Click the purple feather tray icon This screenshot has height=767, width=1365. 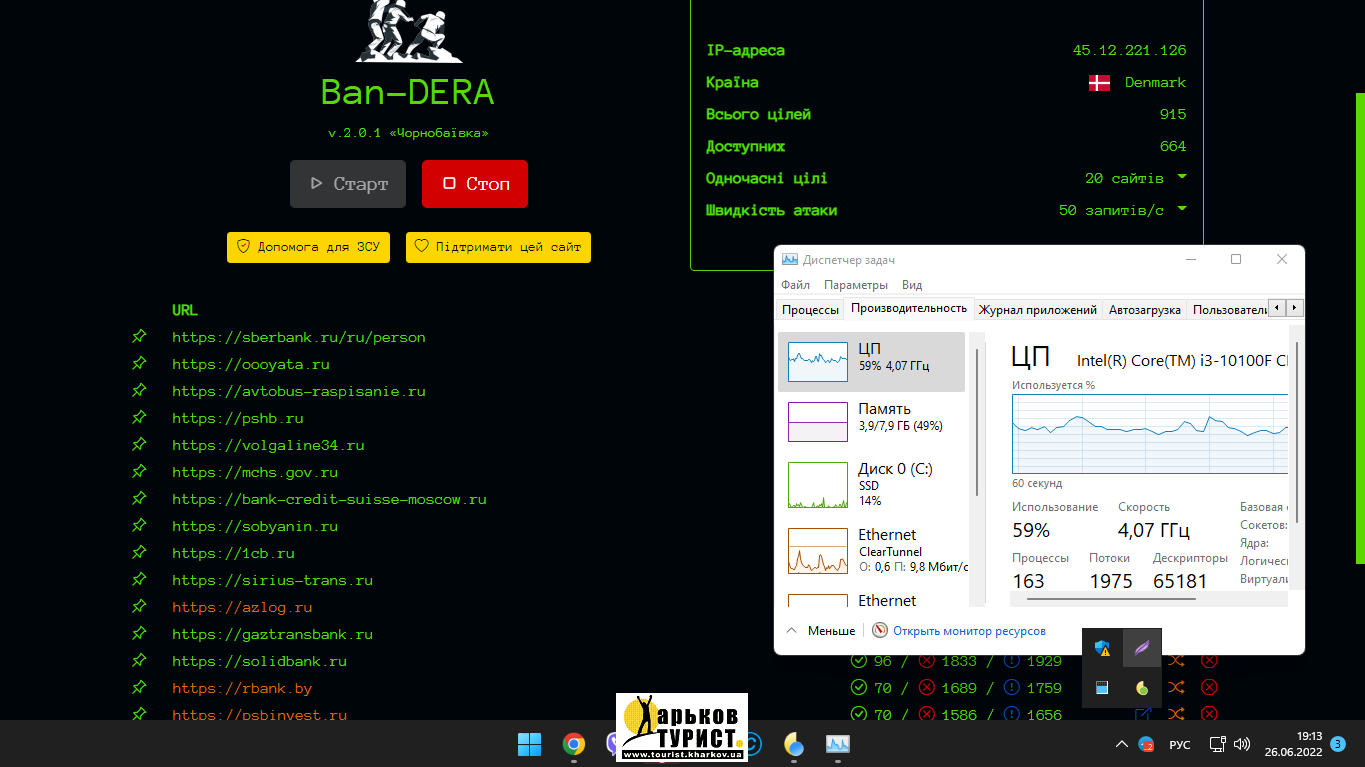[1141, 649]
